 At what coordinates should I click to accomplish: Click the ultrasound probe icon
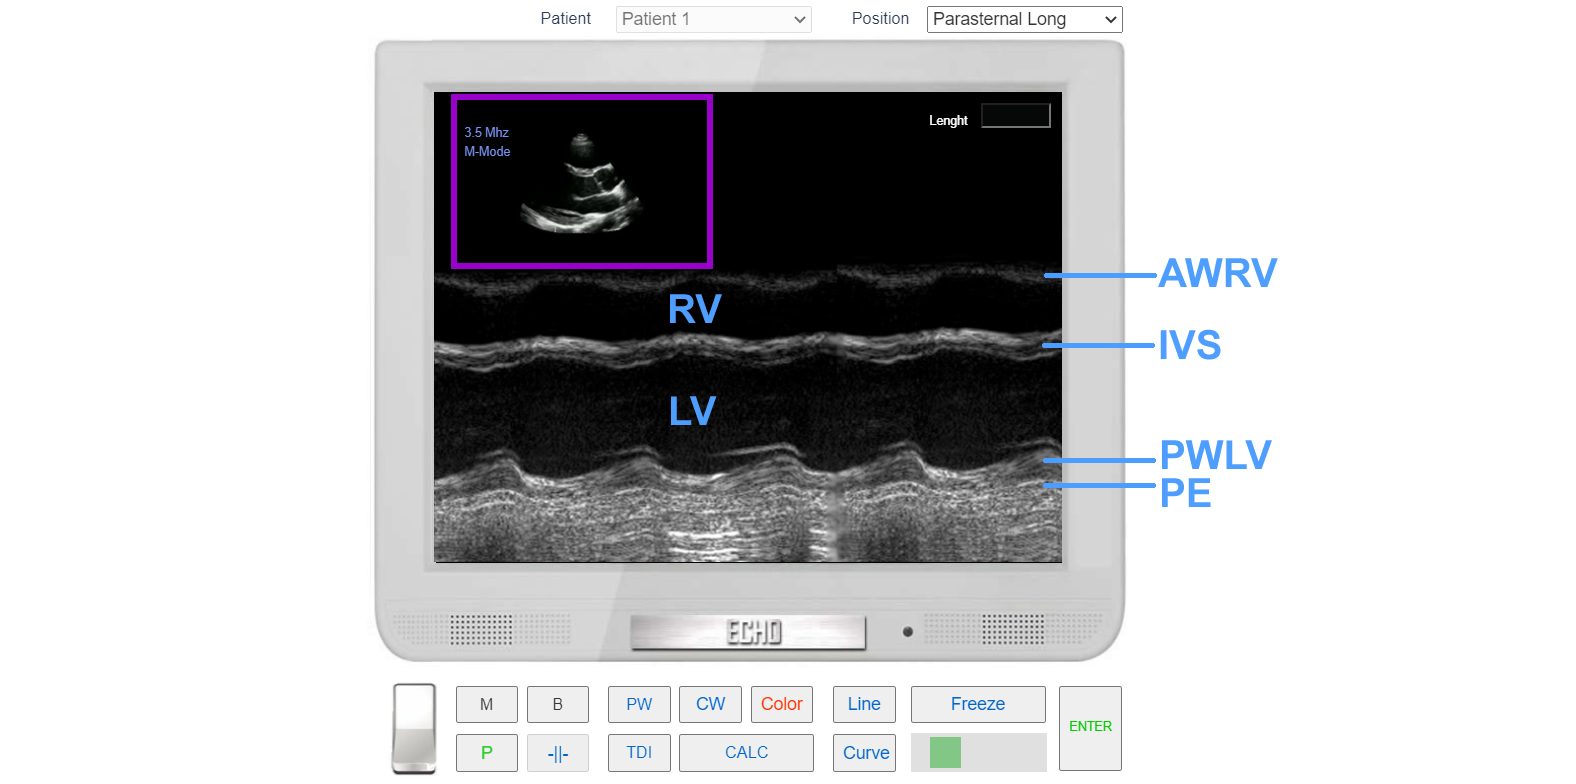414,728
